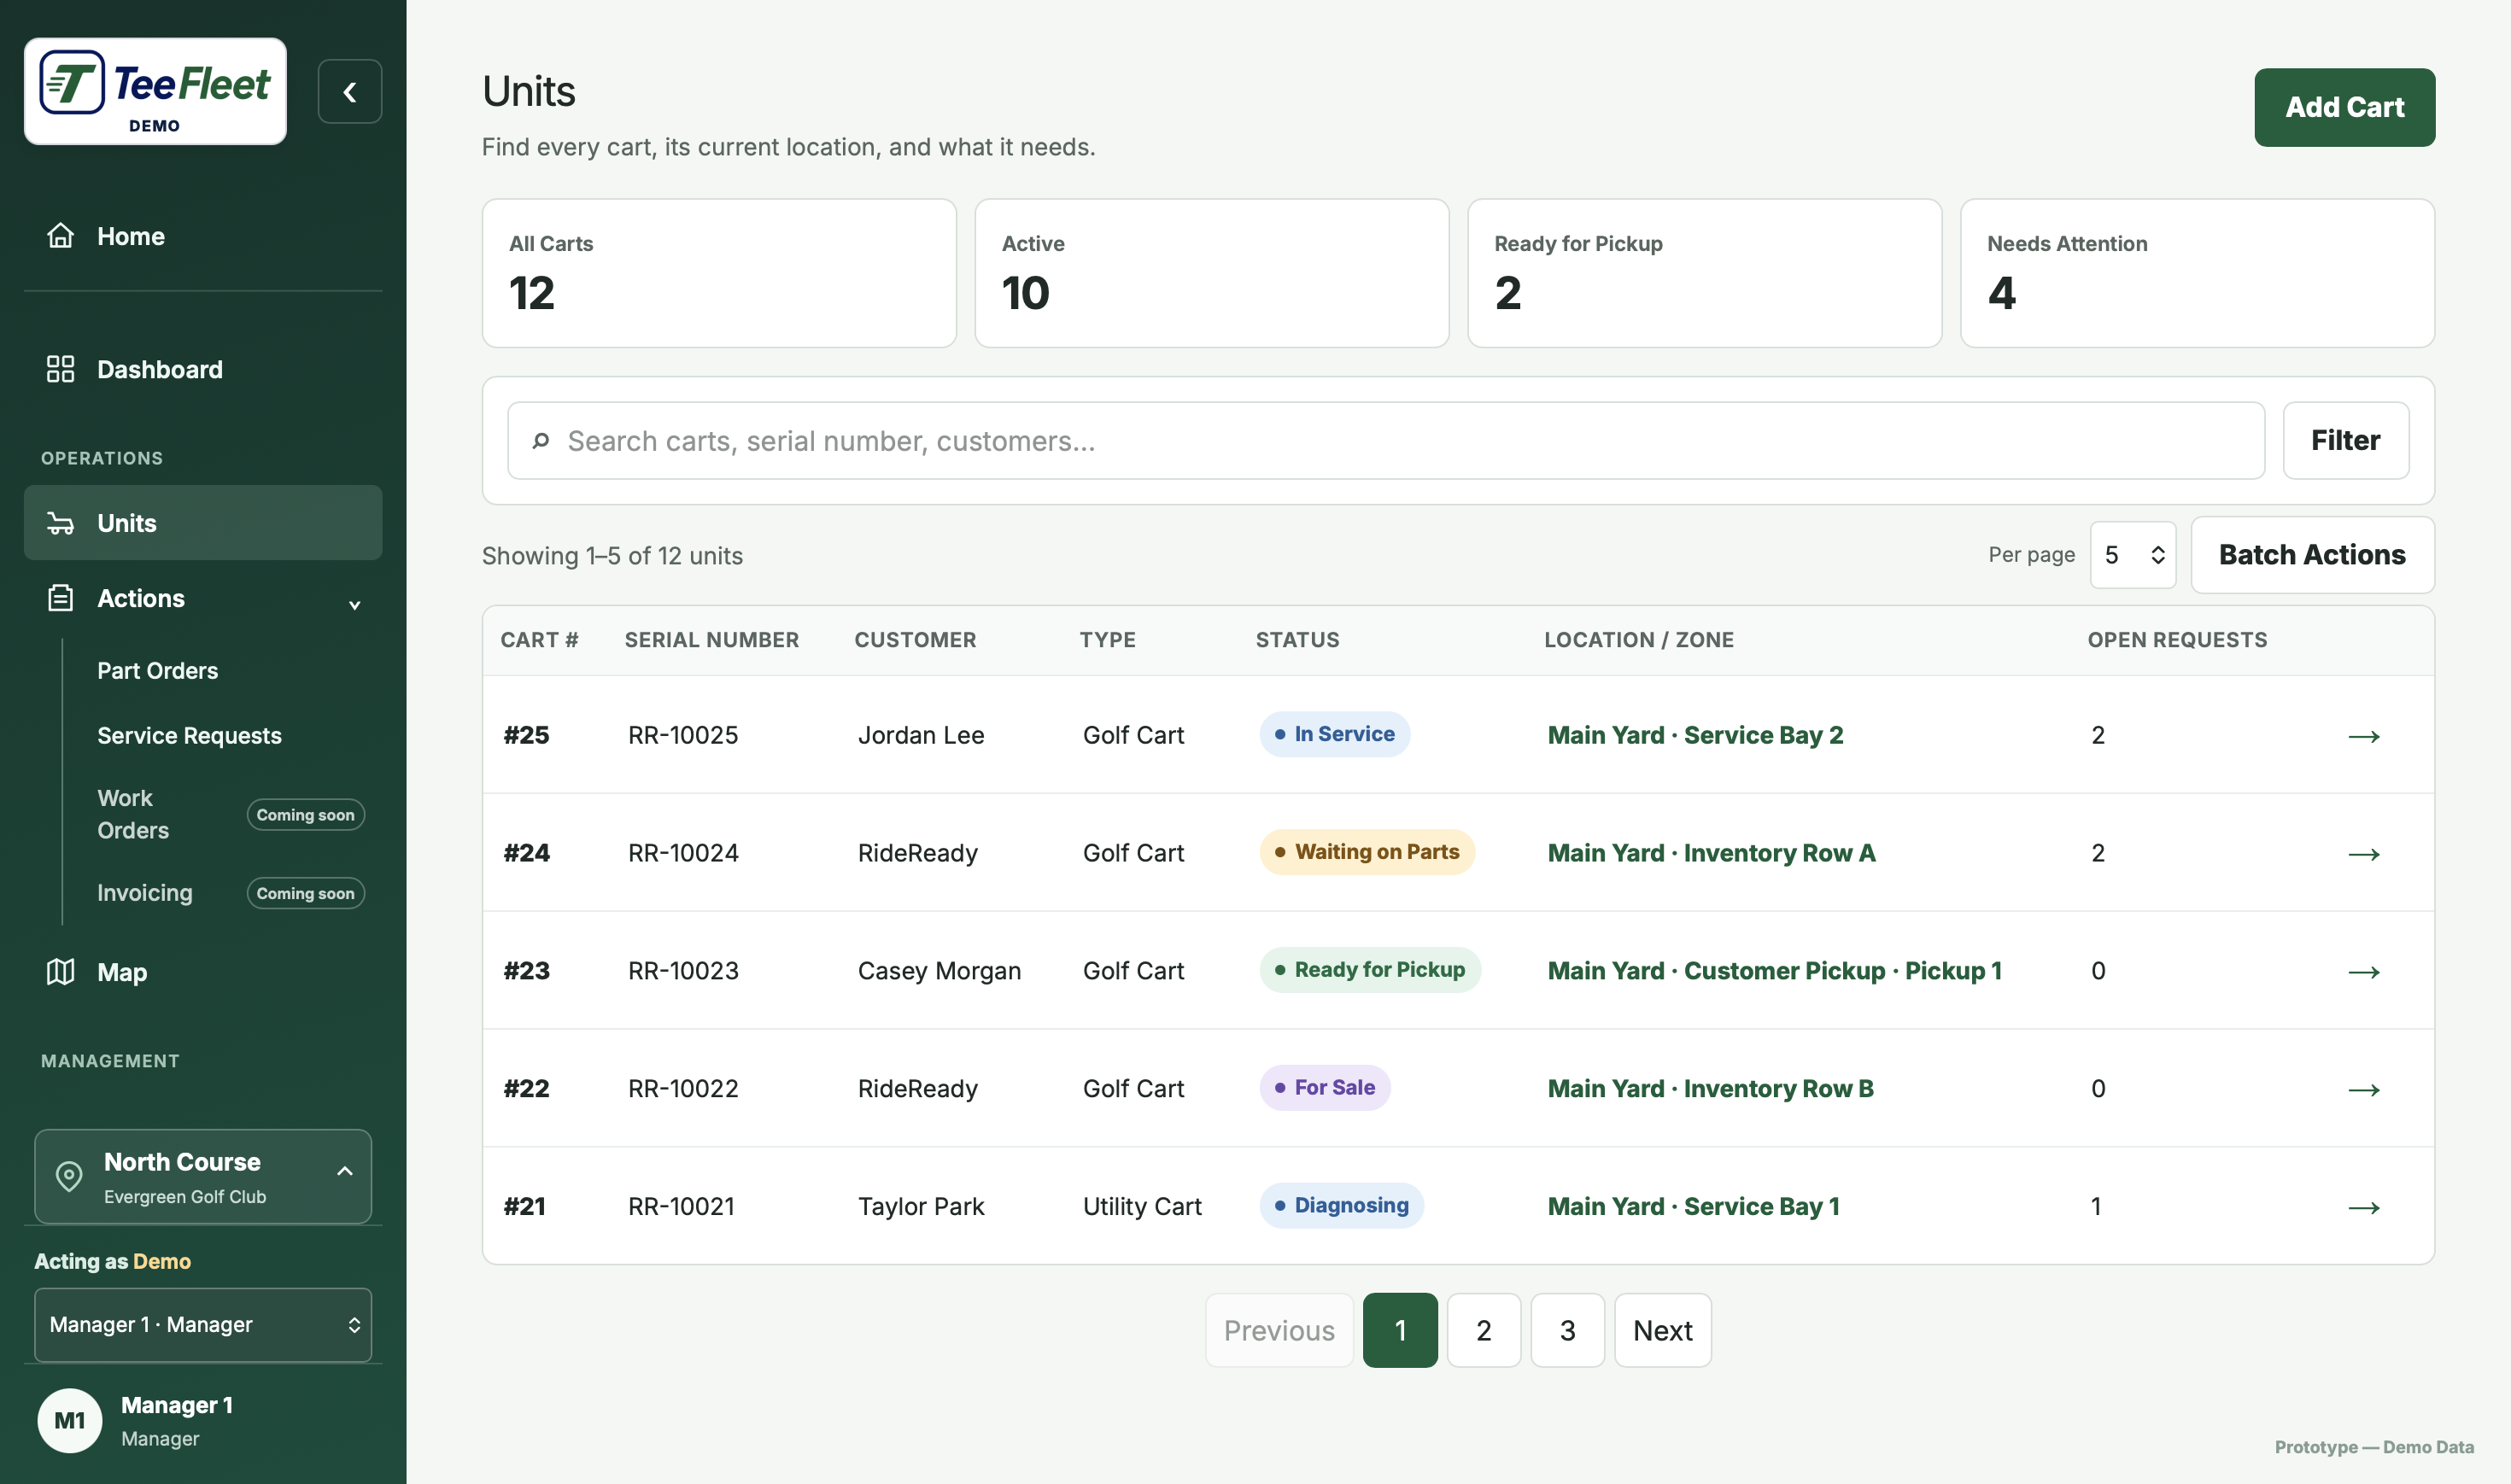This screenshot has width=2511, height=1484.
Task: Open the row arrow for cart #23
Action: tap(2363, 972)
